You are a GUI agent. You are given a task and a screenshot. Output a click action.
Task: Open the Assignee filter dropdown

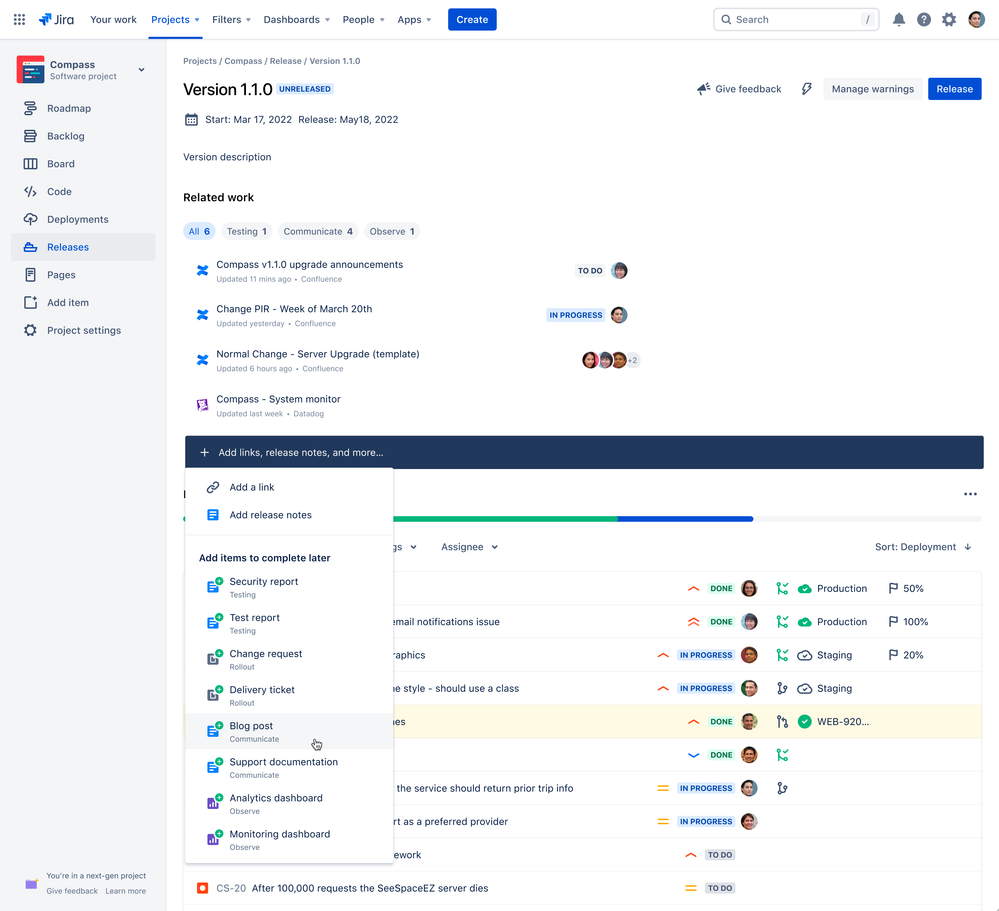470,547
